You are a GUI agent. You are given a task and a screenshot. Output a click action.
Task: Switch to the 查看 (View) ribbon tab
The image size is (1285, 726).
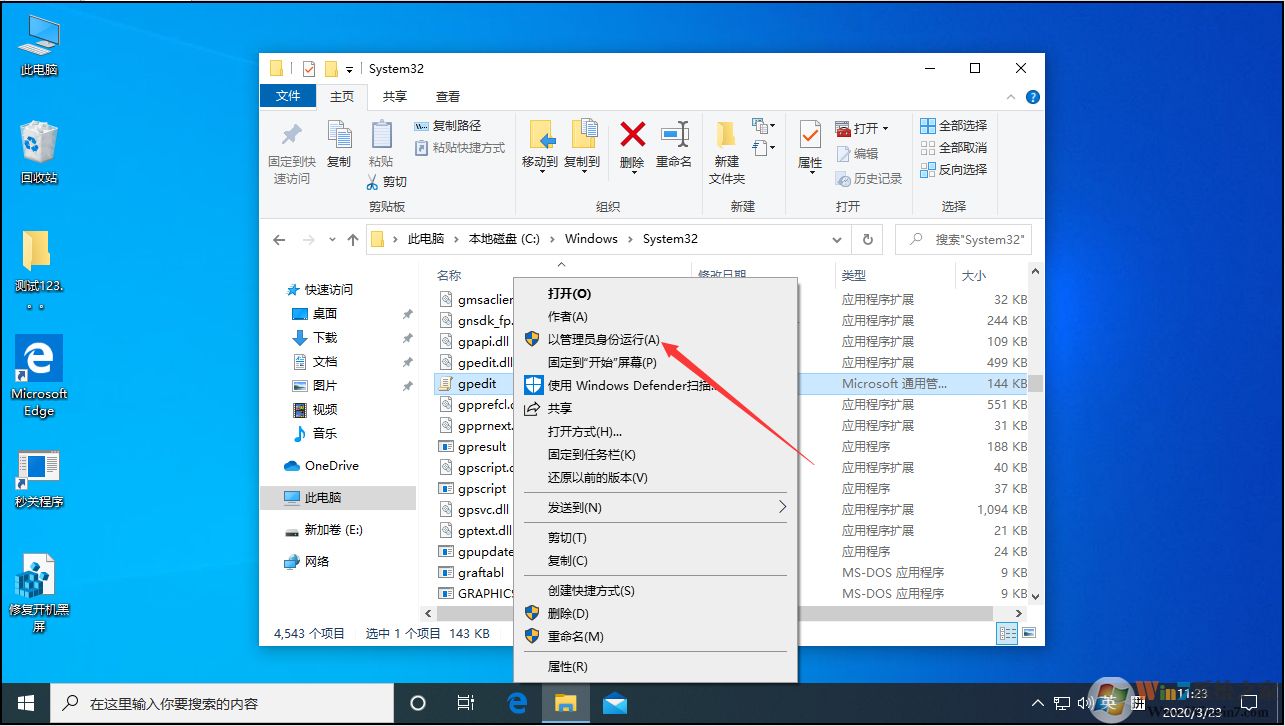click(x=447, y=95)
